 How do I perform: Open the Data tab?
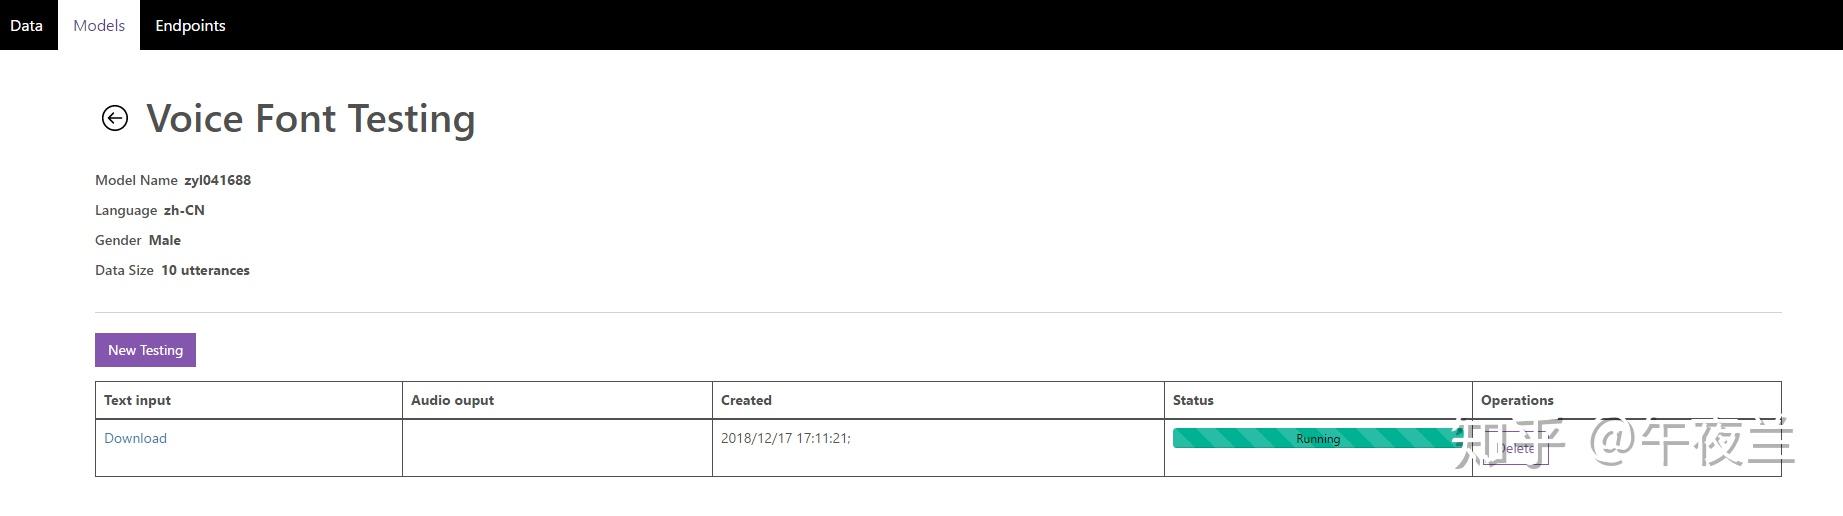[27, 25]
